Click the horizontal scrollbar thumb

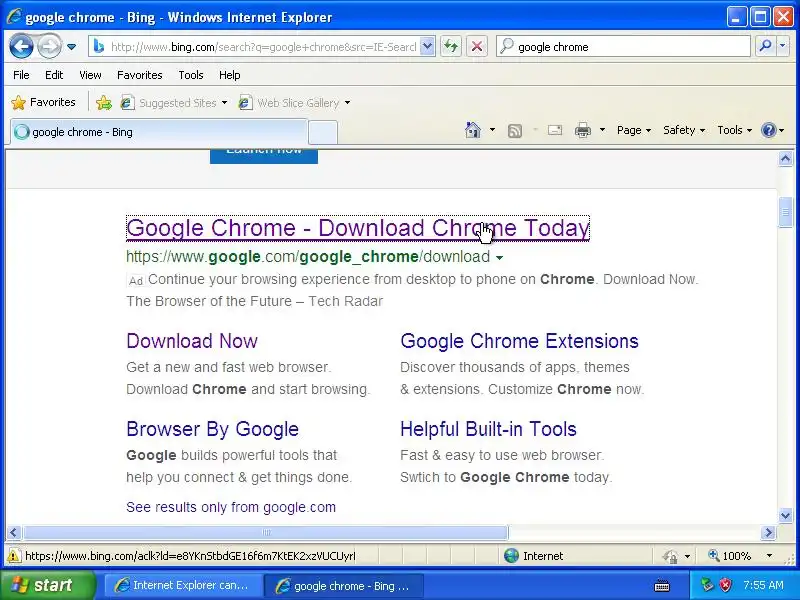265,533
